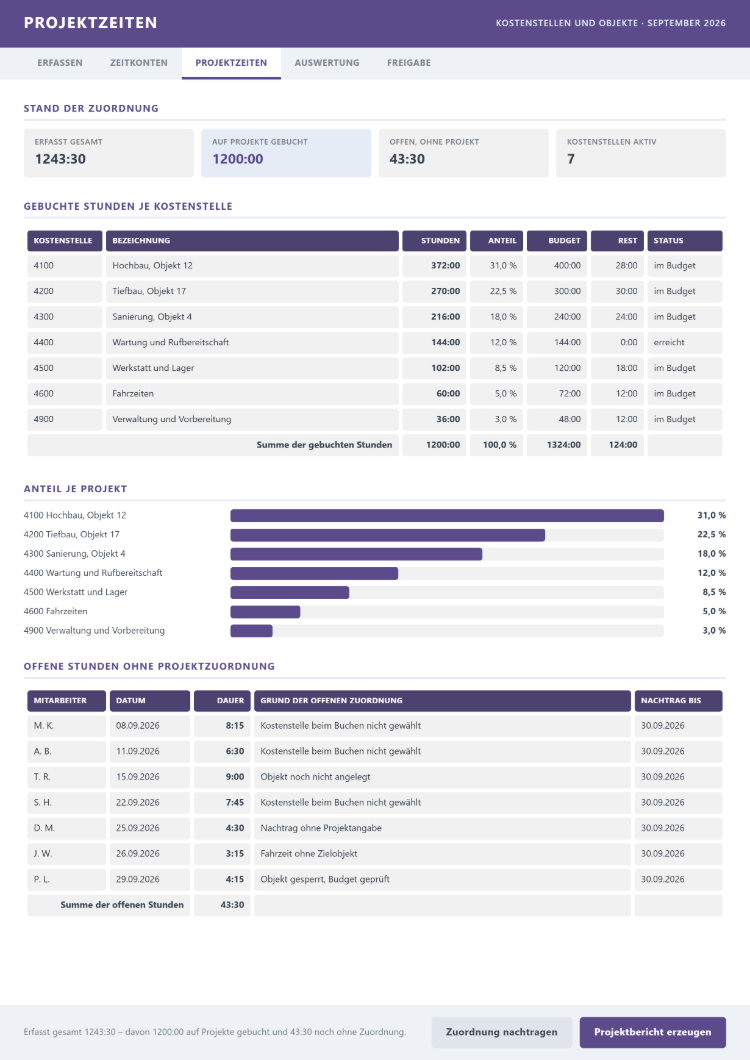Screen dimensions: 750x1060
Task: Select cell Verwaltung und Vorbereitung in table
Action: [x=252, y=419]
